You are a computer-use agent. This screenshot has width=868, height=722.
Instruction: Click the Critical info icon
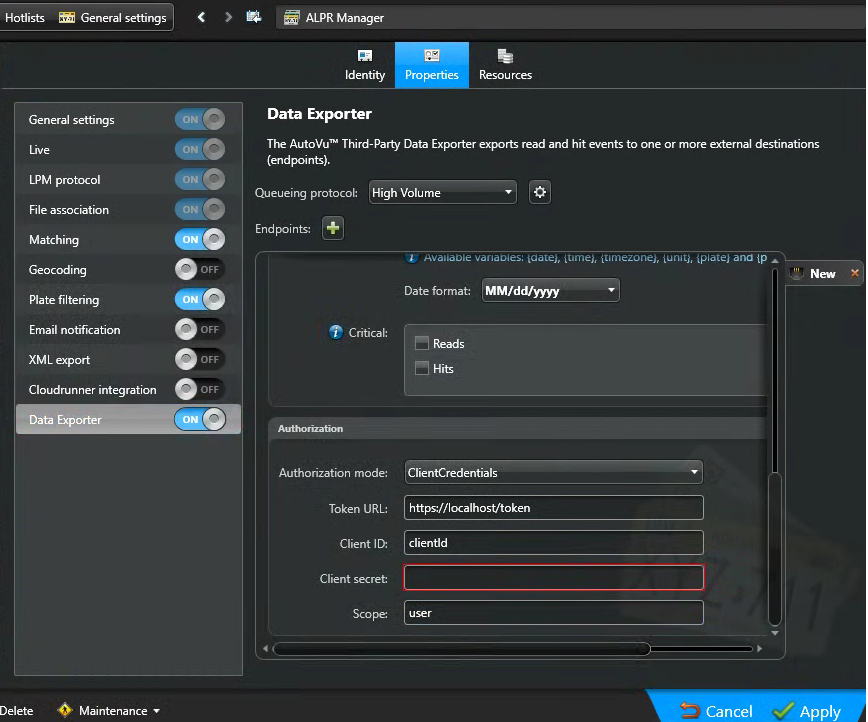tap(336, 332)
